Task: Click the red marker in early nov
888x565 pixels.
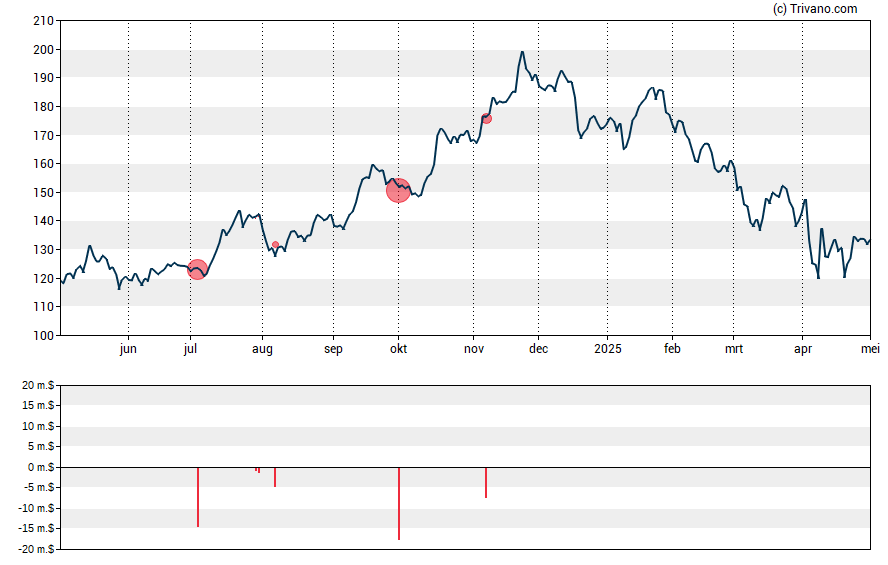Action: tap(486, 118)
